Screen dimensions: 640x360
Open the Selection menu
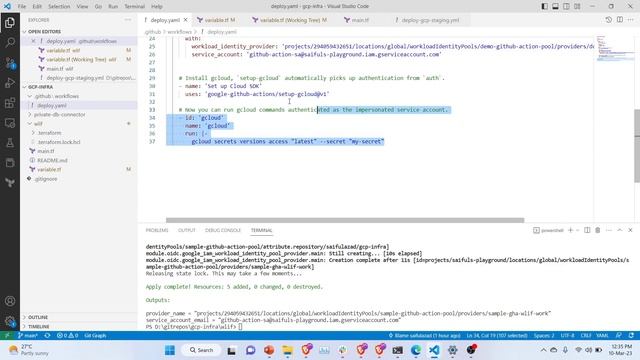point(59,6)
